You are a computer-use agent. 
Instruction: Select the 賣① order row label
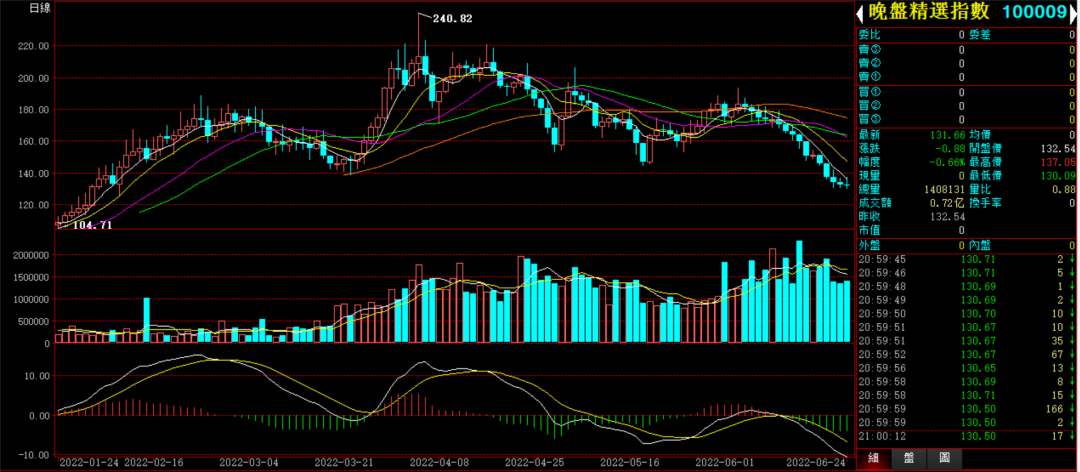click(x=869, y=77)
